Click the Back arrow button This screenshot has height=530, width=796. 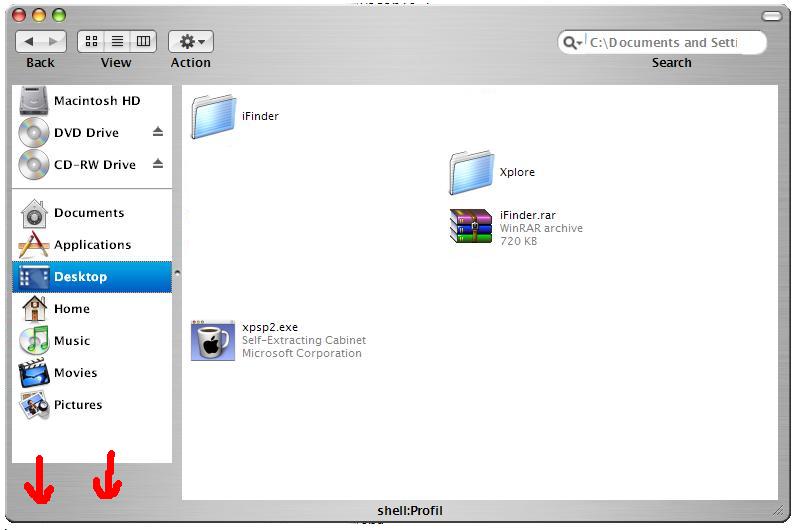pos(29,42)
